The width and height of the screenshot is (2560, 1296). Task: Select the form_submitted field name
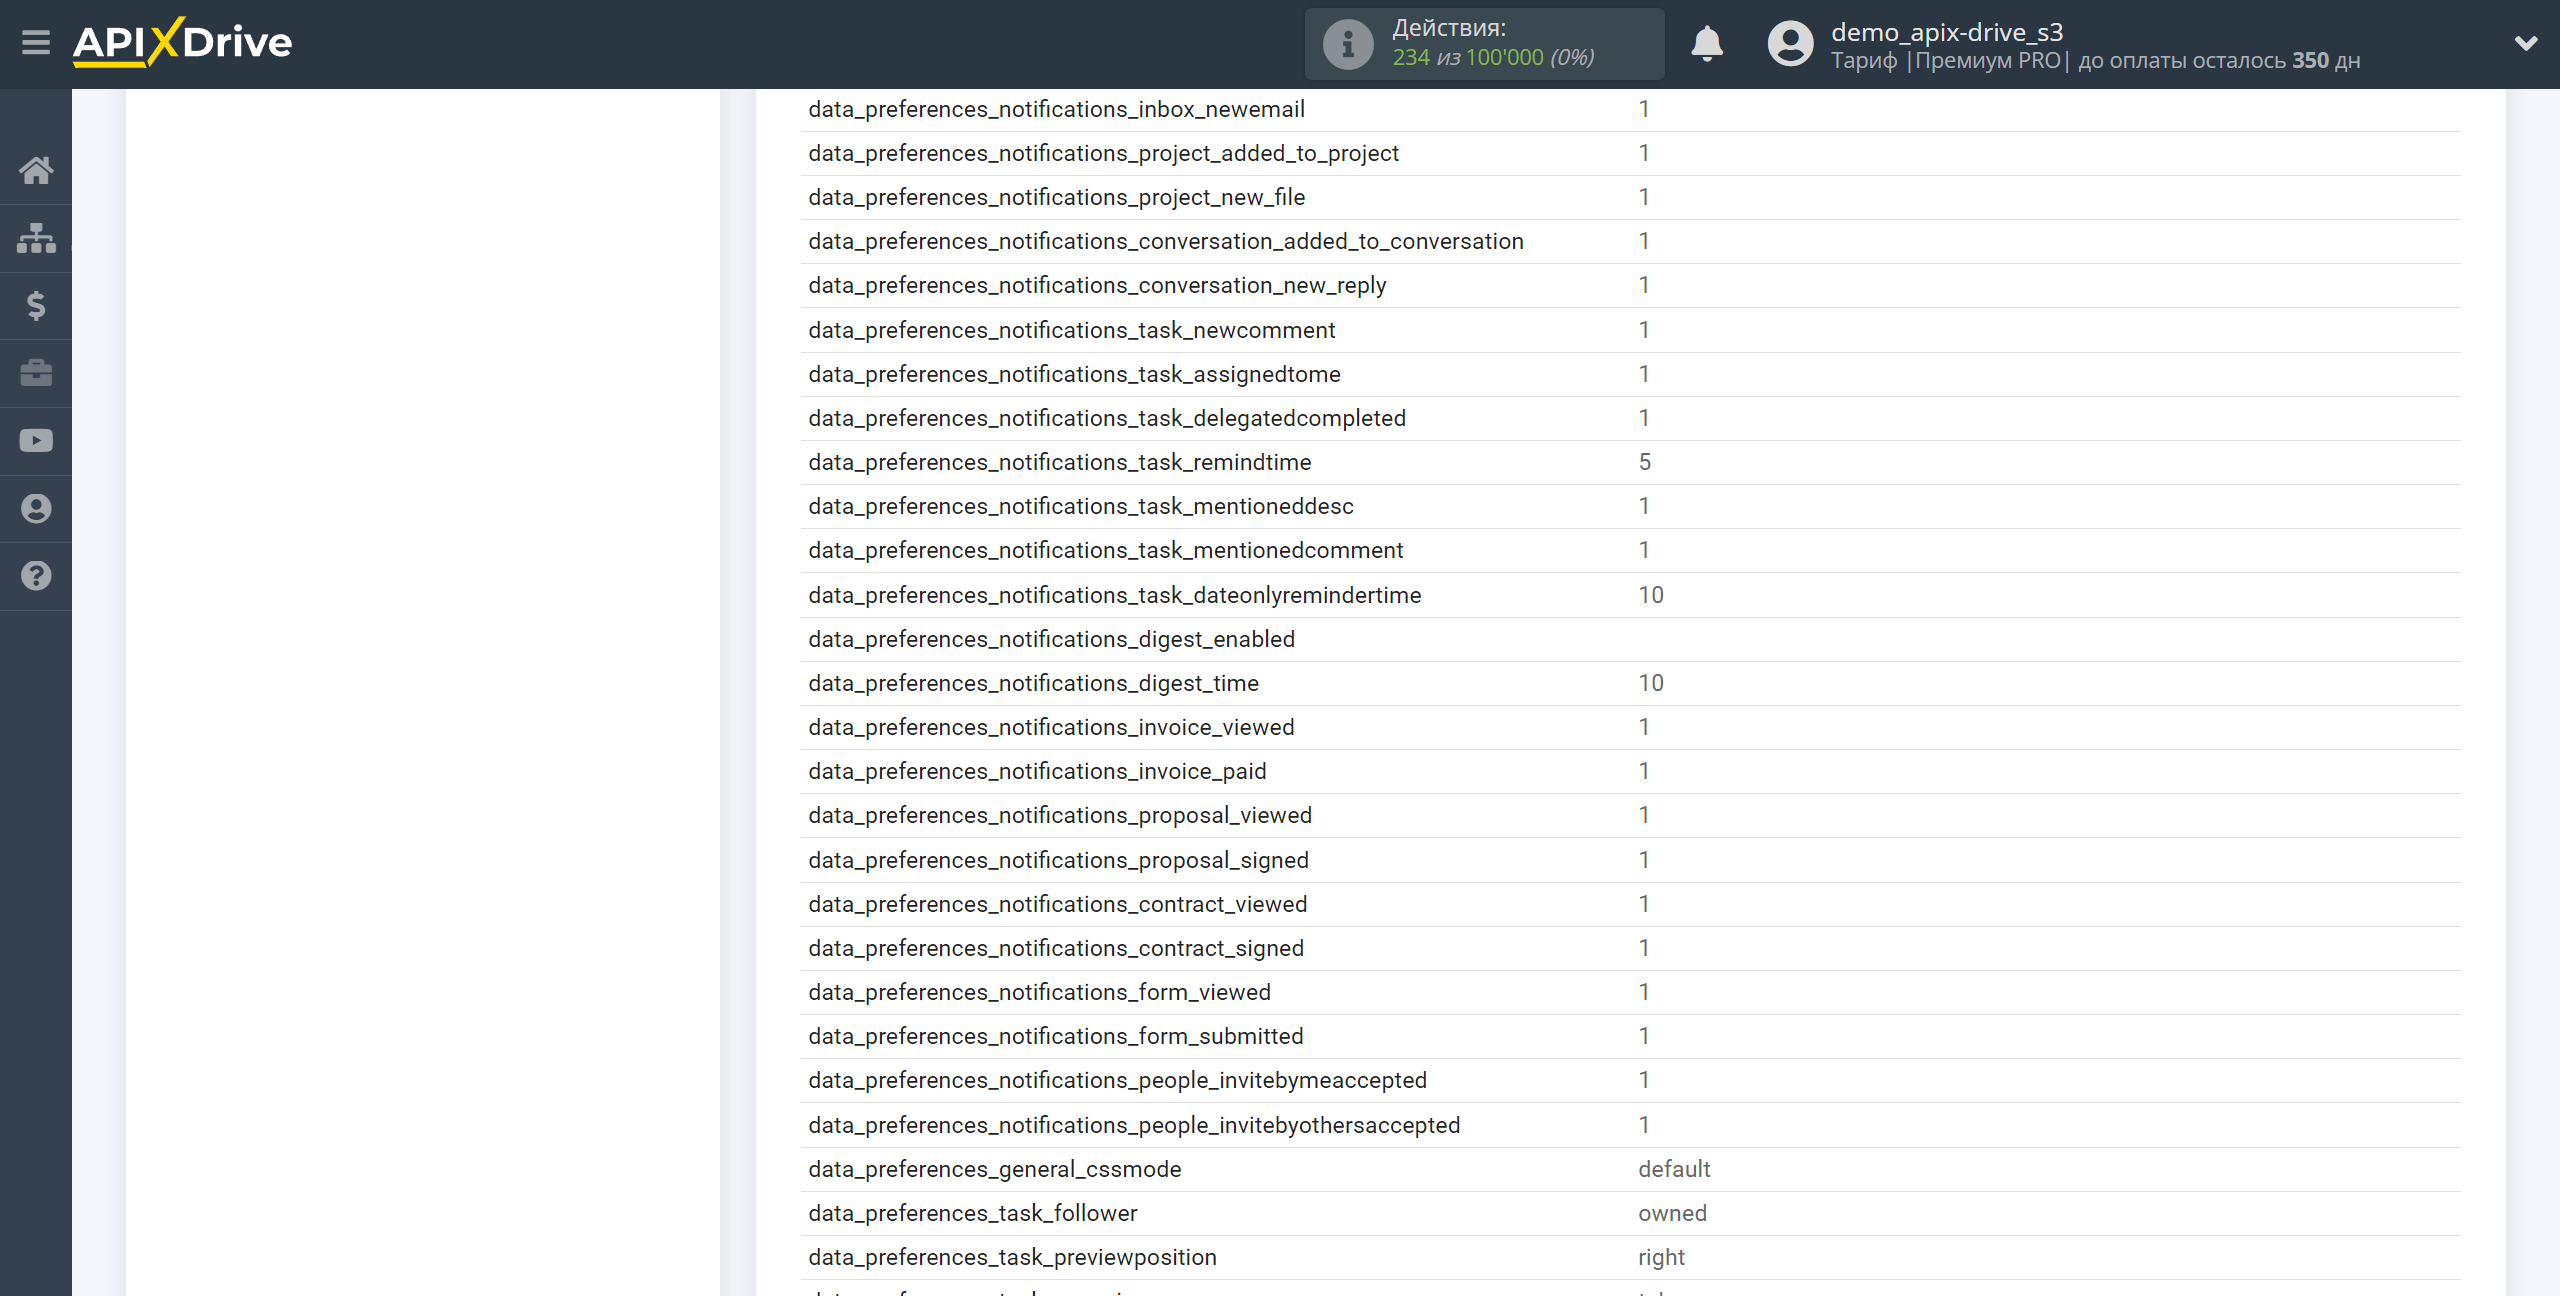point(1055,1036)
